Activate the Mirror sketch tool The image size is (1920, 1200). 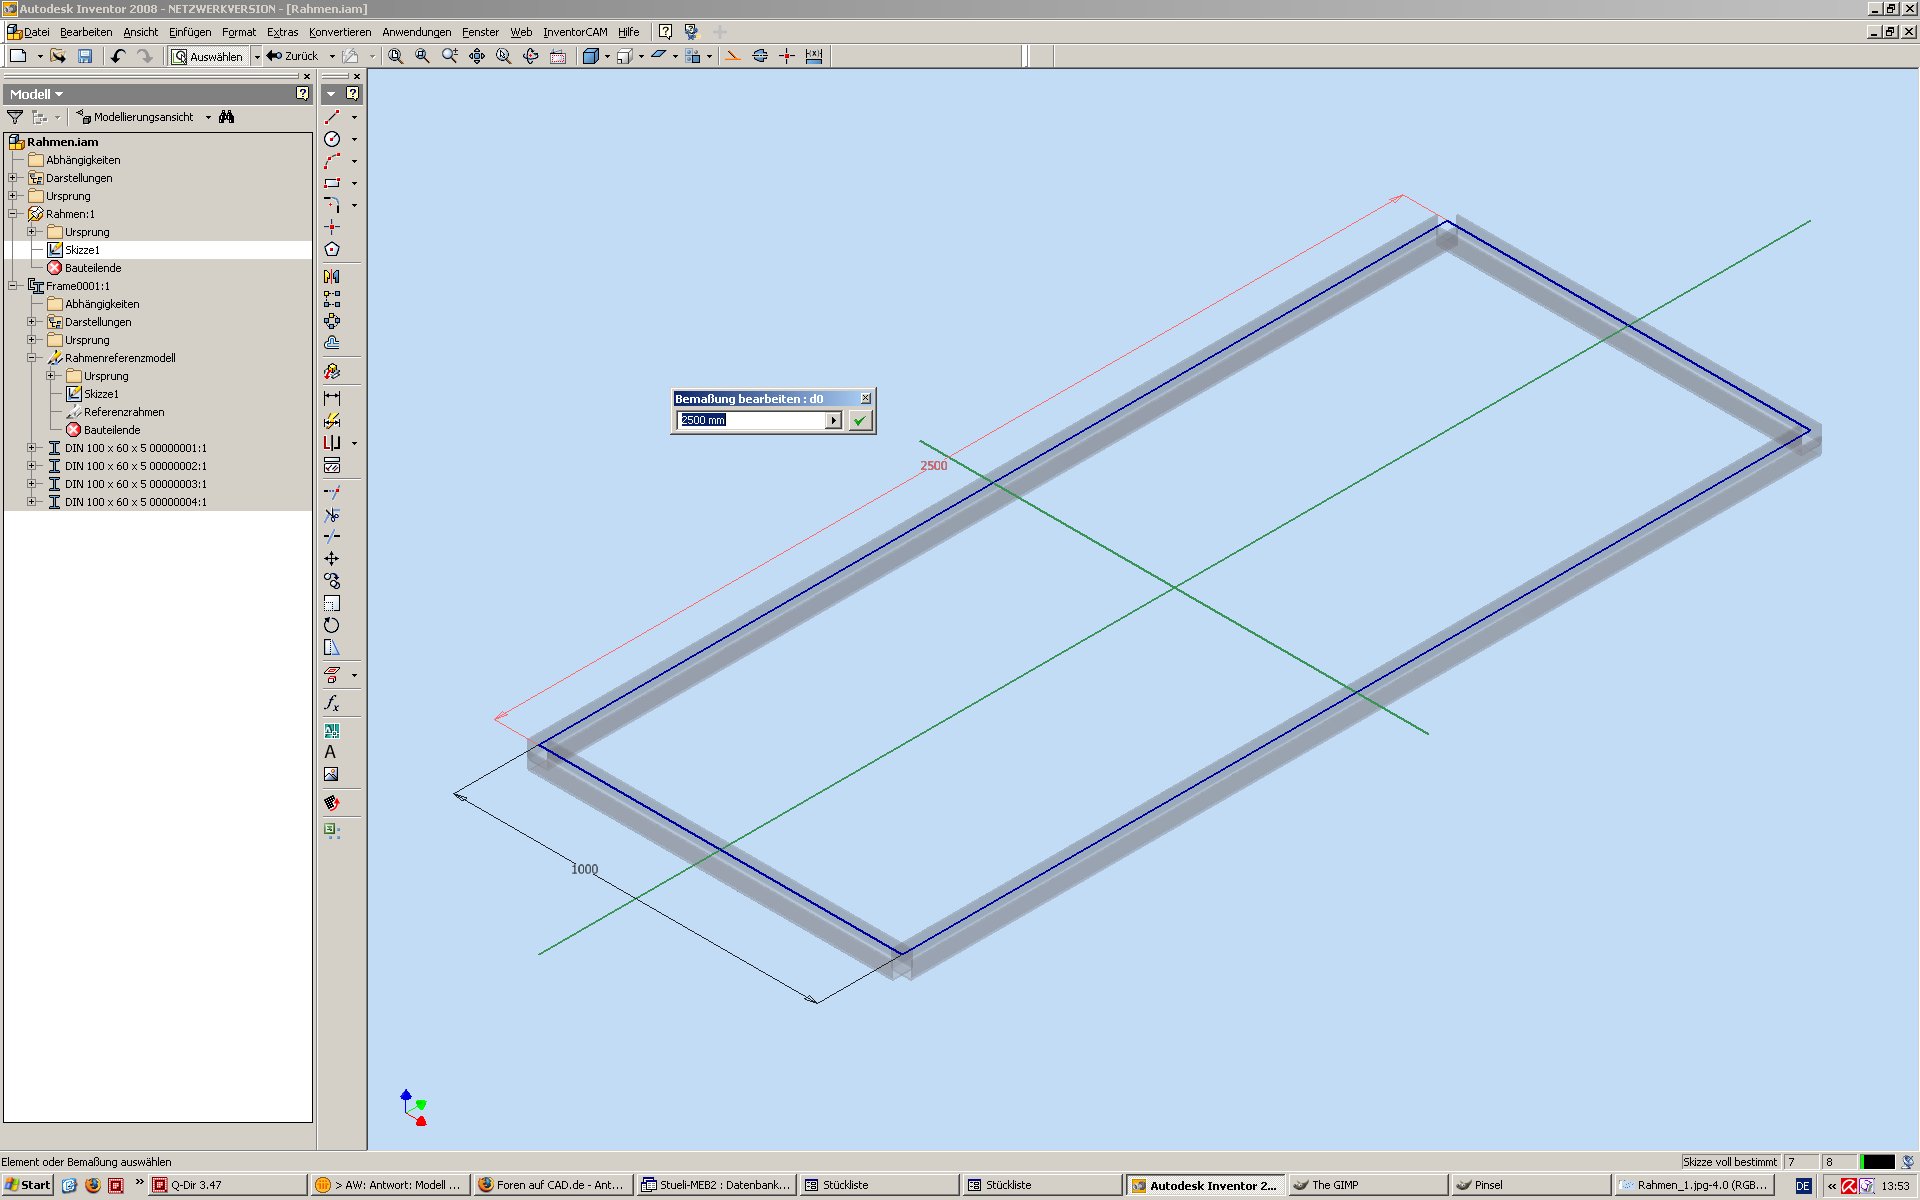click(332, 276)
